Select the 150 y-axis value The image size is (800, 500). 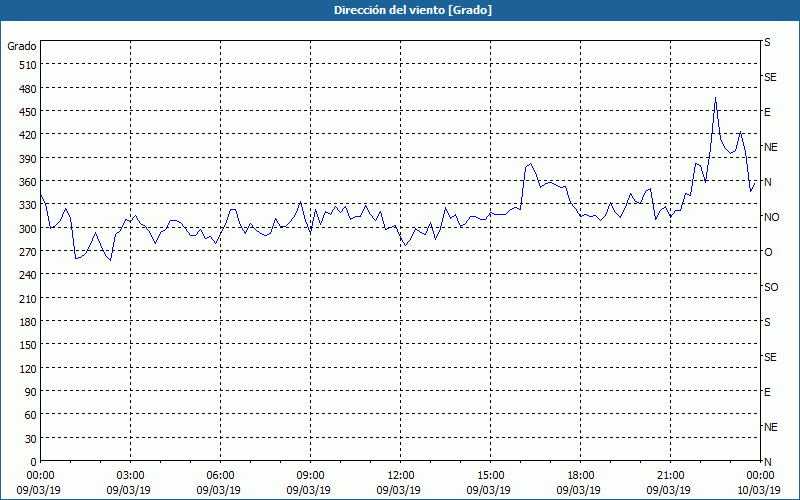click(x=28, y=345)
